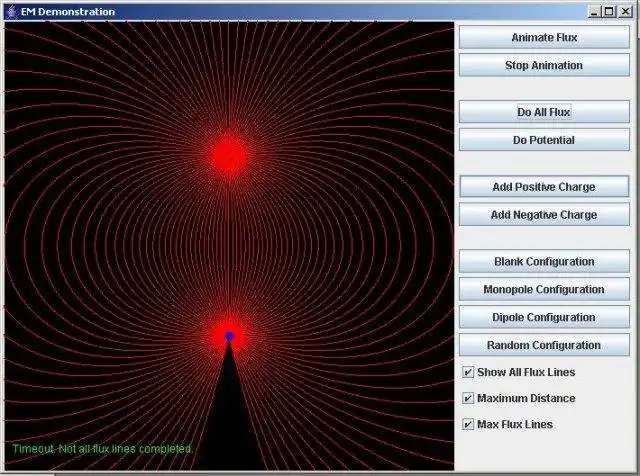Disable the Max Flux Lines option
This screenshot has height=476, width=640.
(468, 424)
